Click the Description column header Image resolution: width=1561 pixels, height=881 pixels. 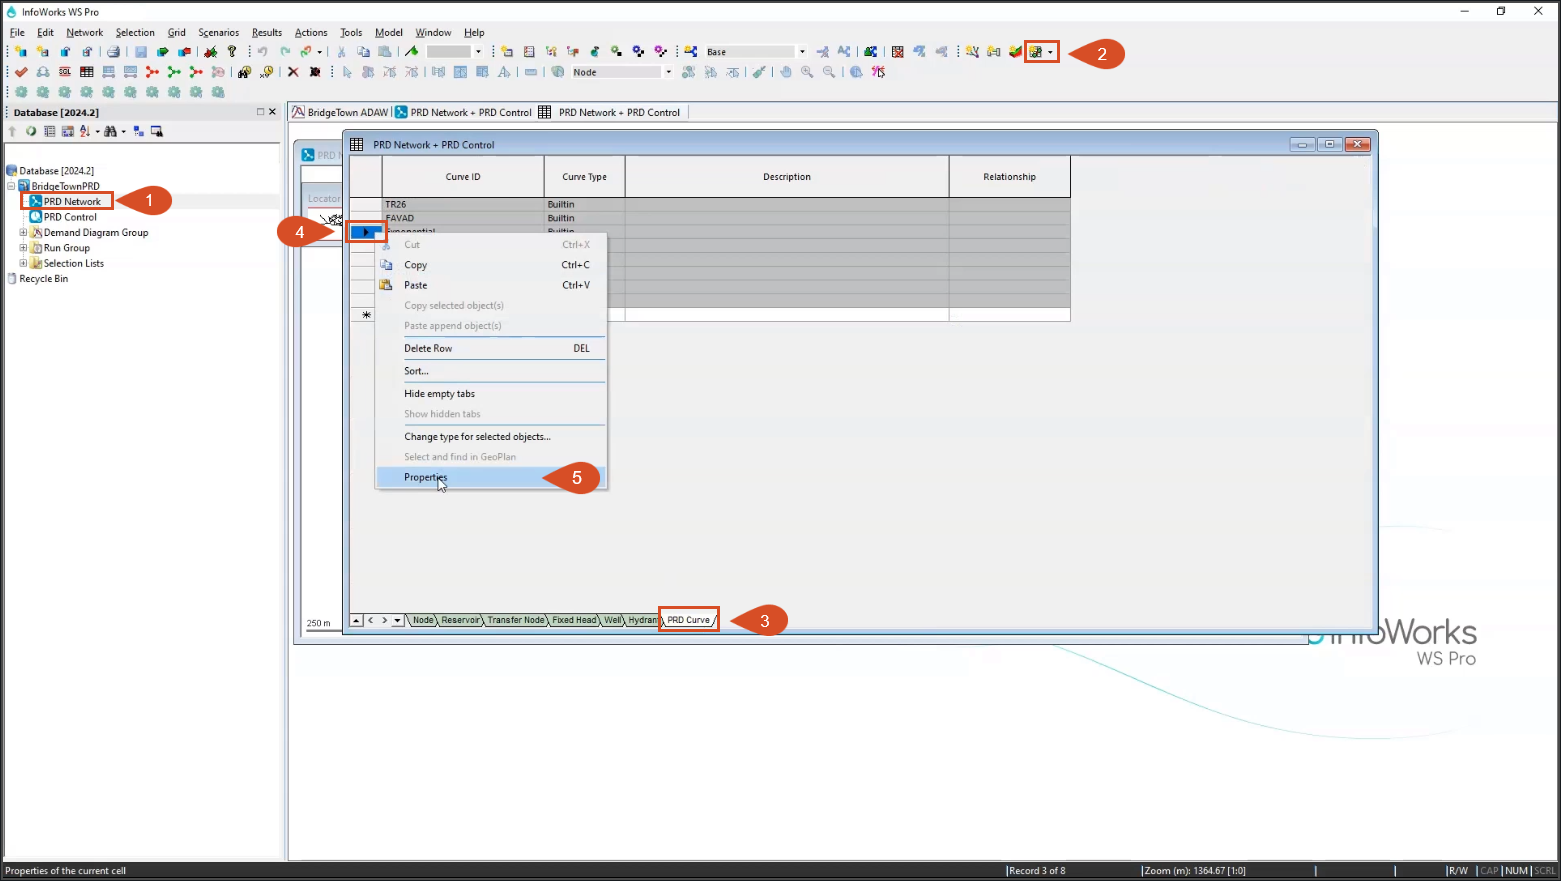[787, 177]
